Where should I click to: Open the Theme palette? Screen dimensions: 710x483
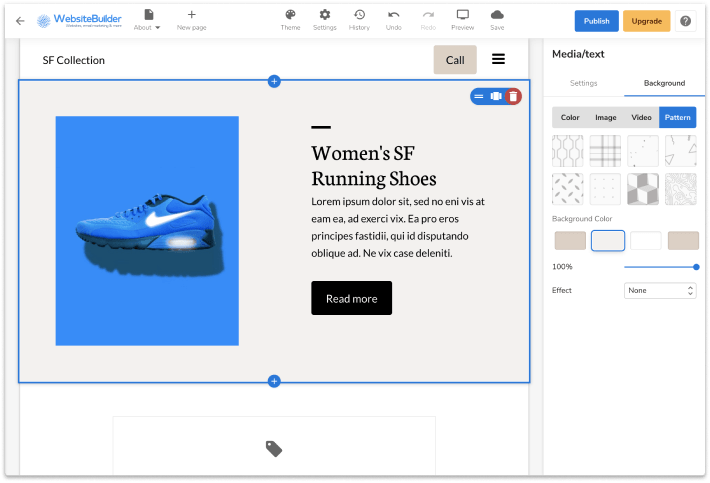point(290,20)
